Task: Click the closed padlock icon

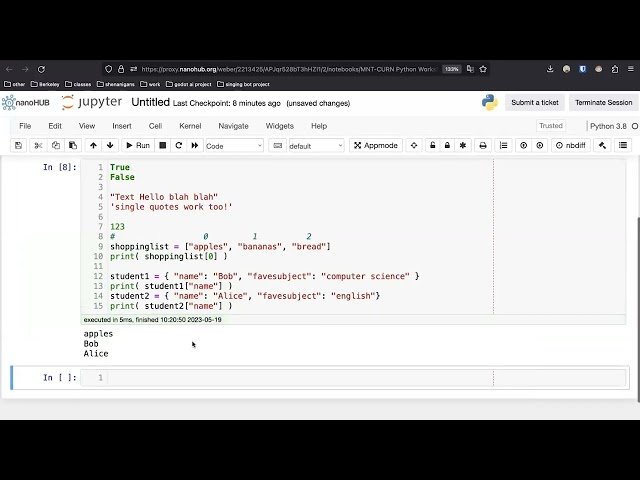Action: coord(447,145)
